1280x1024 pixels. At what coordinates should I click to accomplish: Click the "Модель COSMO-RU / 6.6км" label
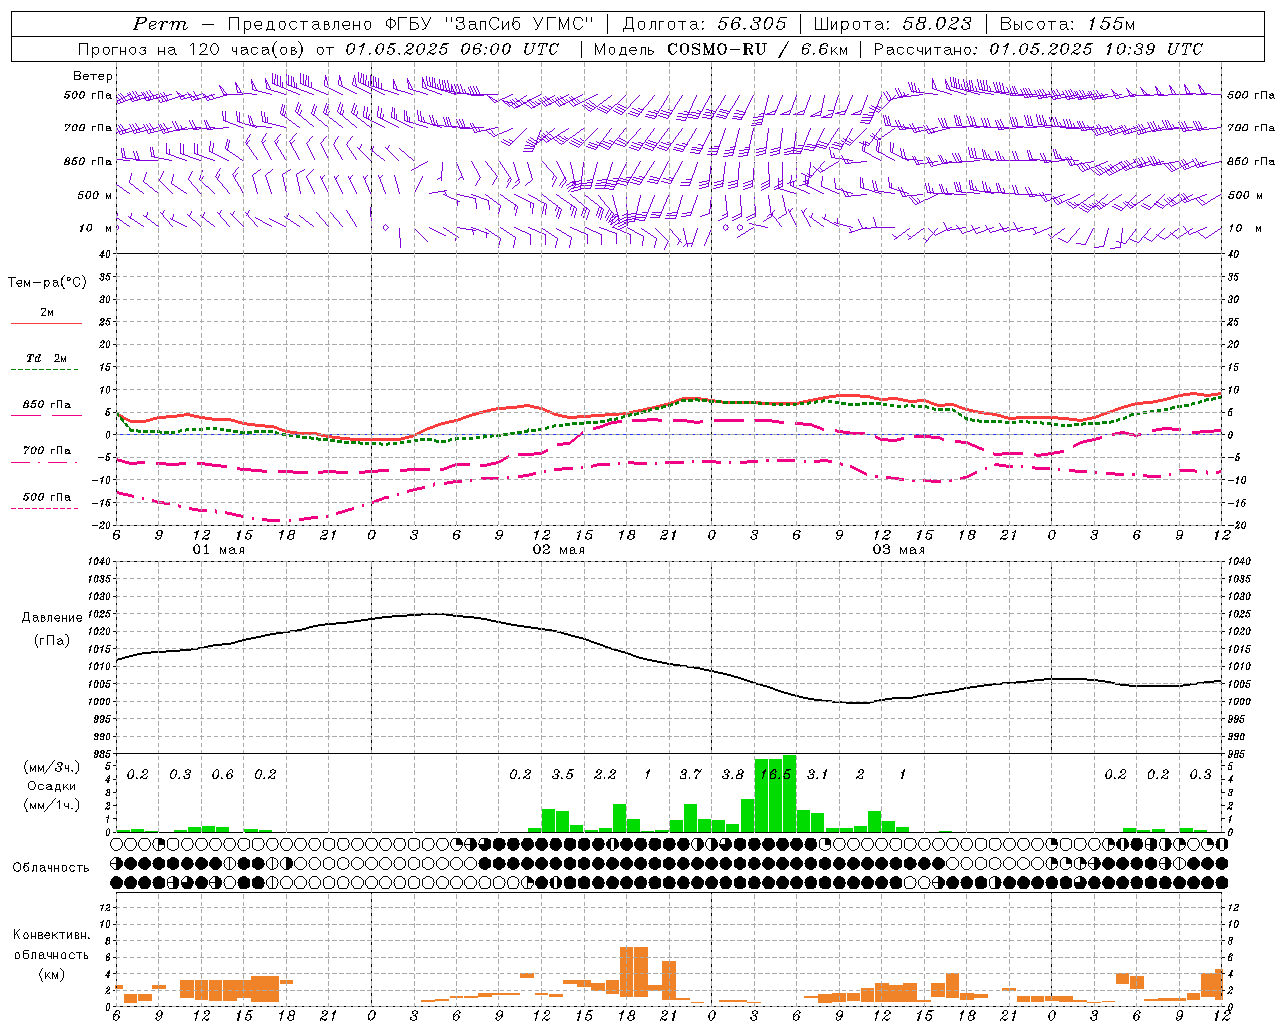[721, 49]
